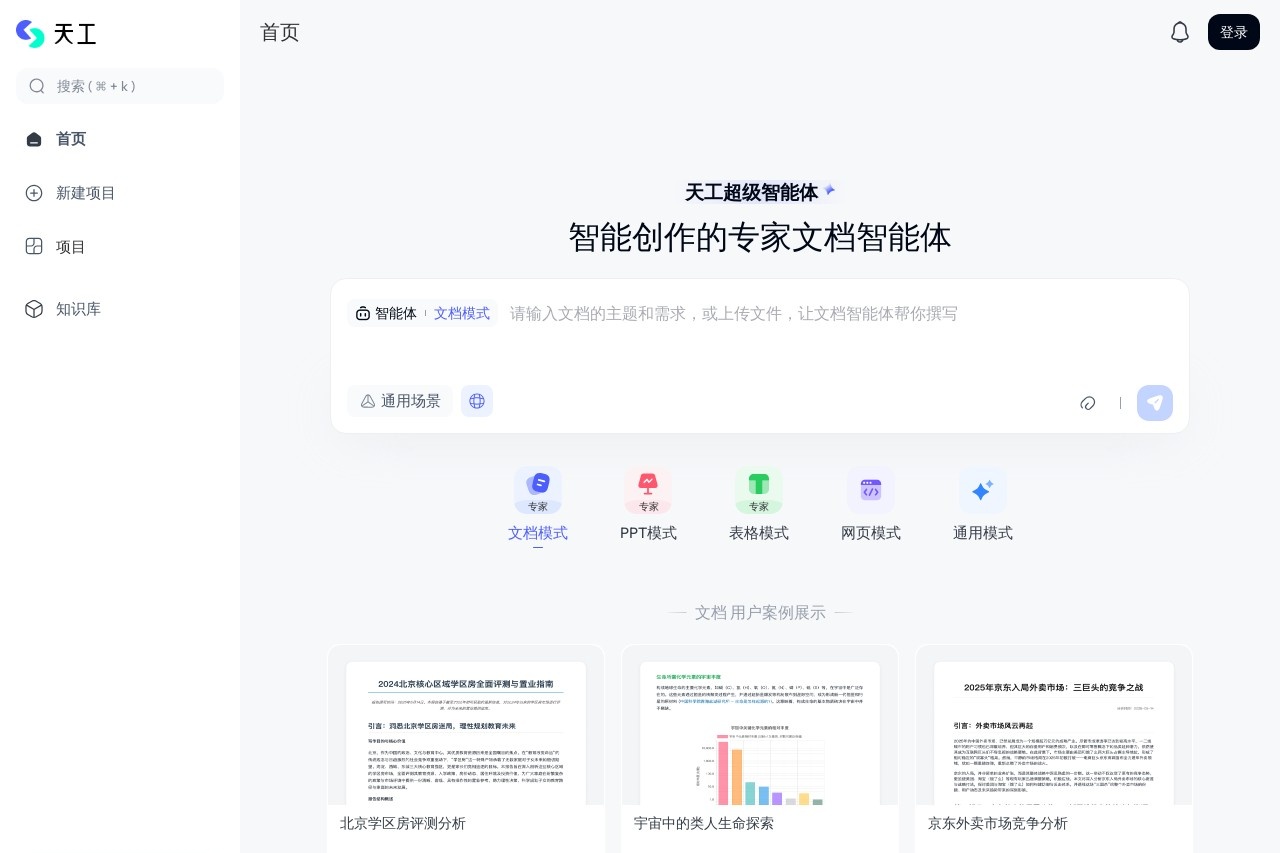Click the 登录 login button
Image resolution: width=1280 pixels, height=853 pixels.
point(1234,32)
